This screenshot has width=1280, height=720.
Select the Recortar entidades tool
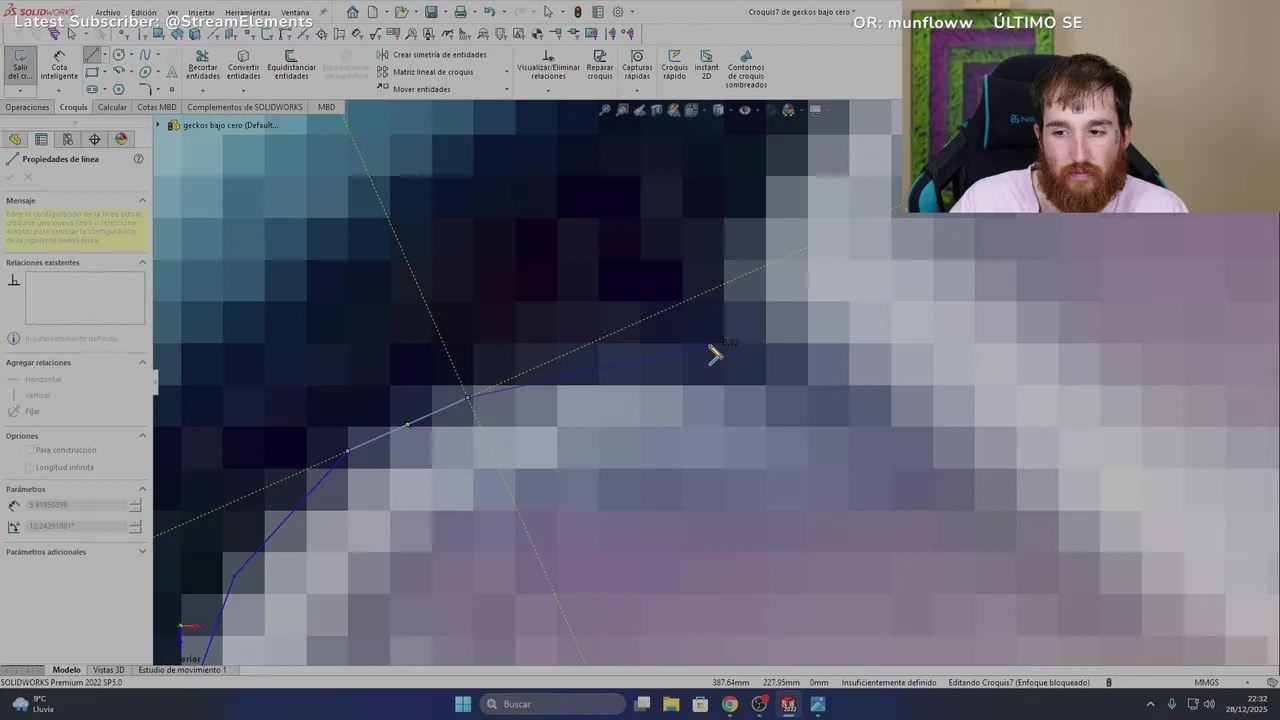tap(202, 65)
